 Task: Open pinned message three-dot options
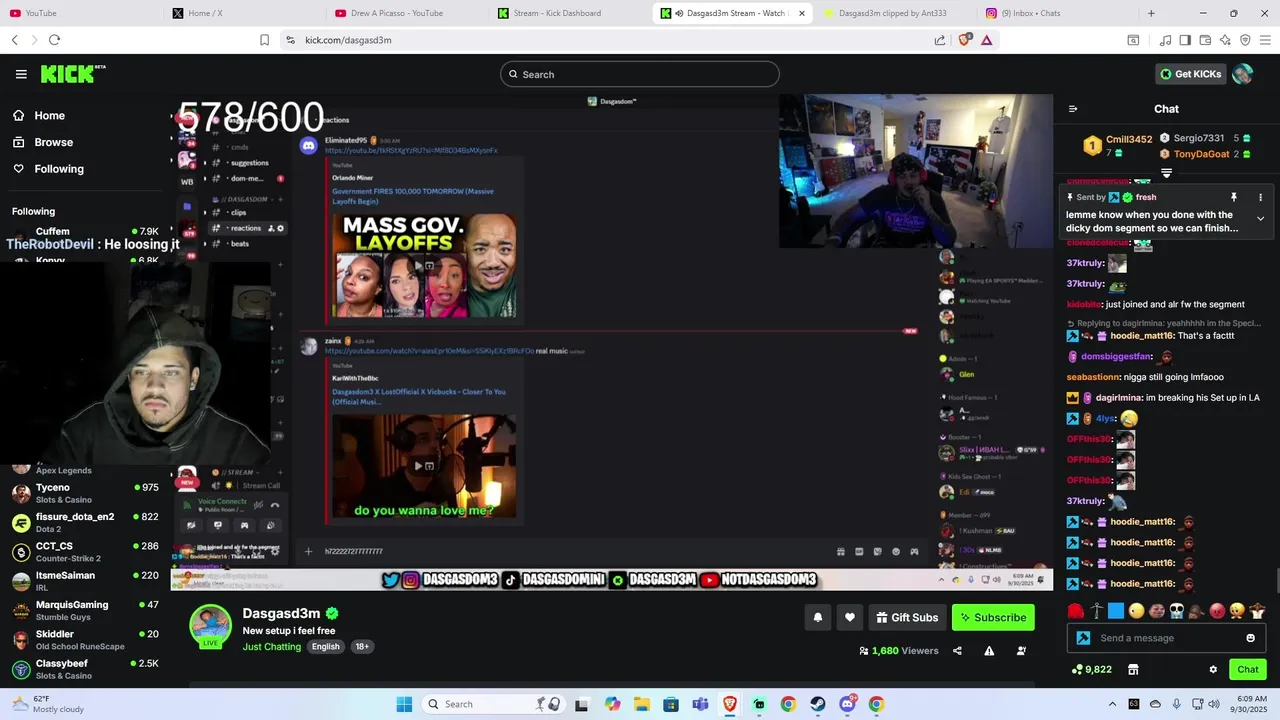point(1260,197)
